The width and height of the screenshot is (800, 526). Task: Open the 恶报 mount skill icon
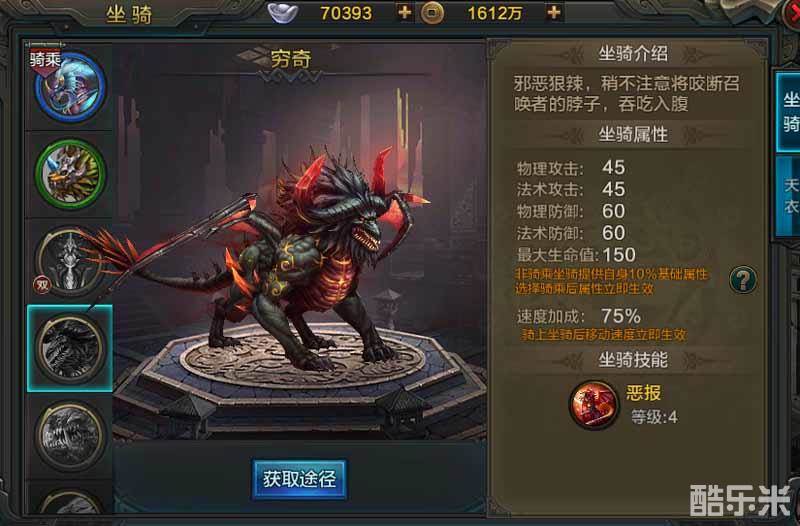[593, 405]
